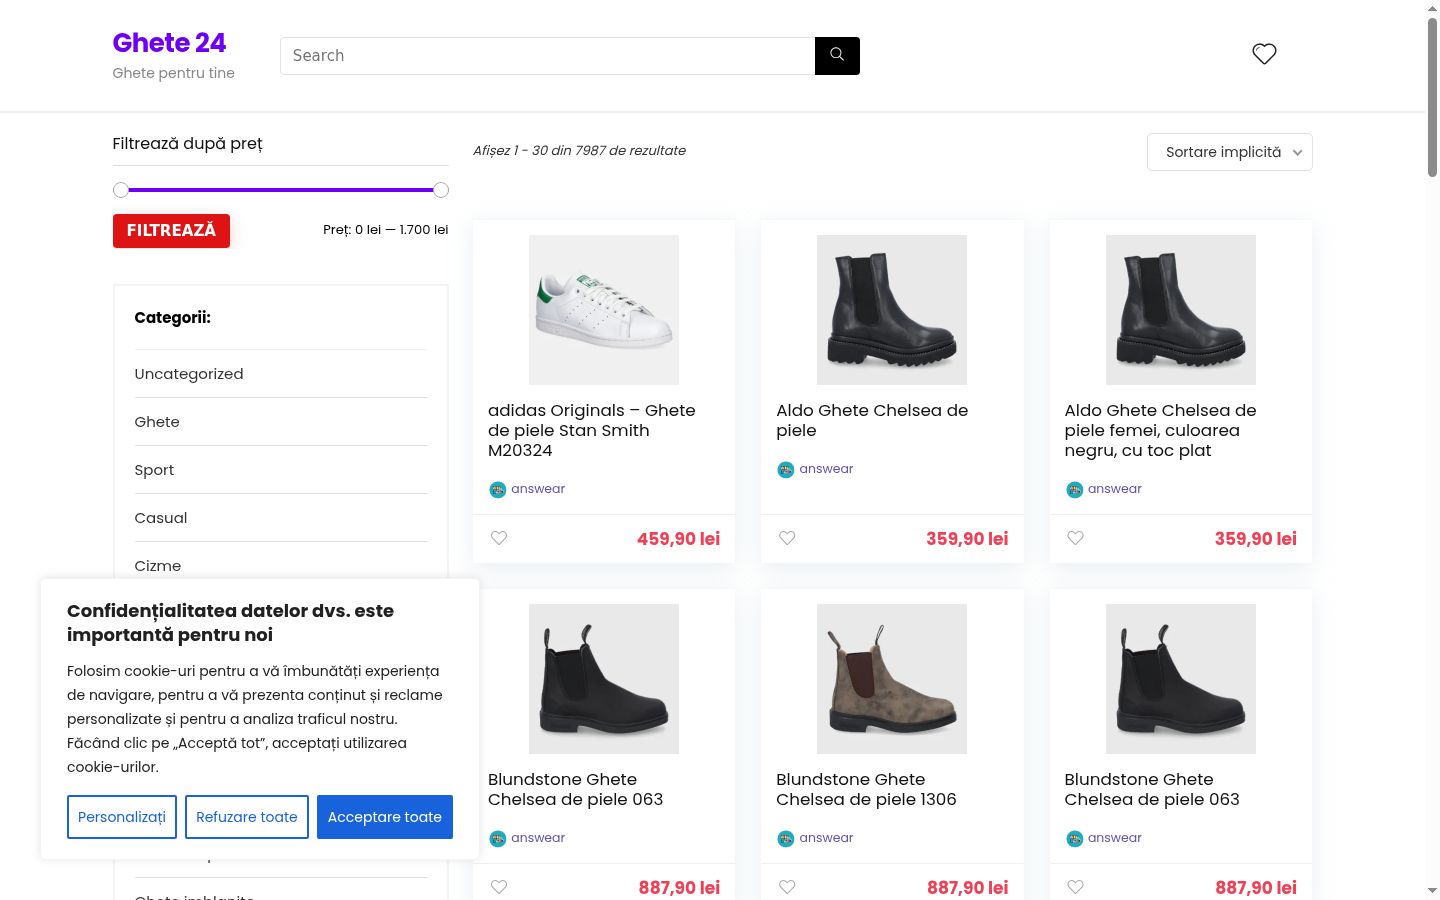Open the 'Blundstone Ghete Chelsea de piele 1306' title
The height and width of the screenshot is (900, 1440).
866,789
